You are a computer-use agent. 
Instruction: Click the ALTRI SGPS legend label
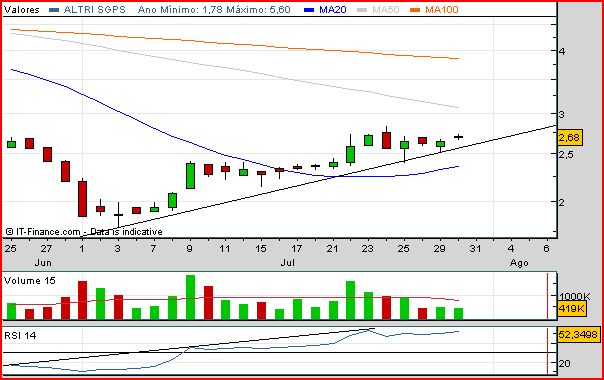pyautogui.click(x=95, y=10)
